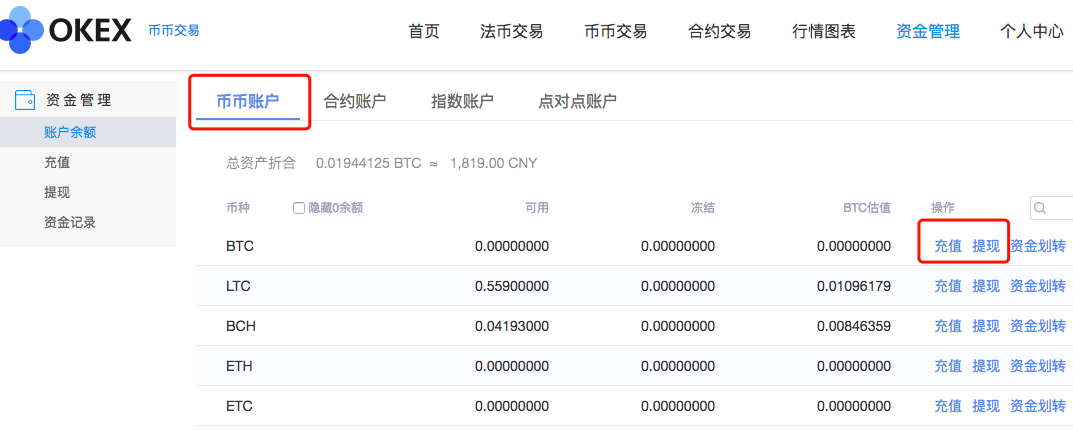This screenshot has height=430, width=1073.
Task: Select the 币币账户 tab
Action: click(248, 101)
